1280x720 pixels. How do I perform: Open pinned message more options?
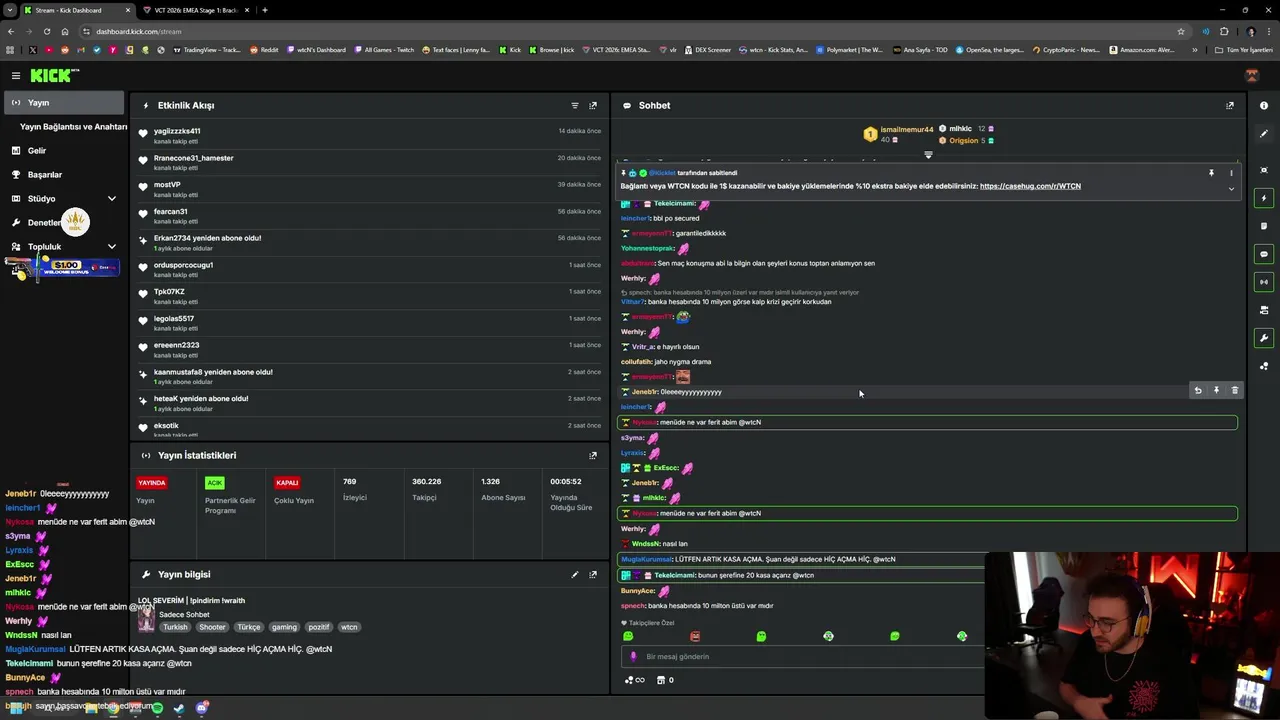coord(1231,173)
